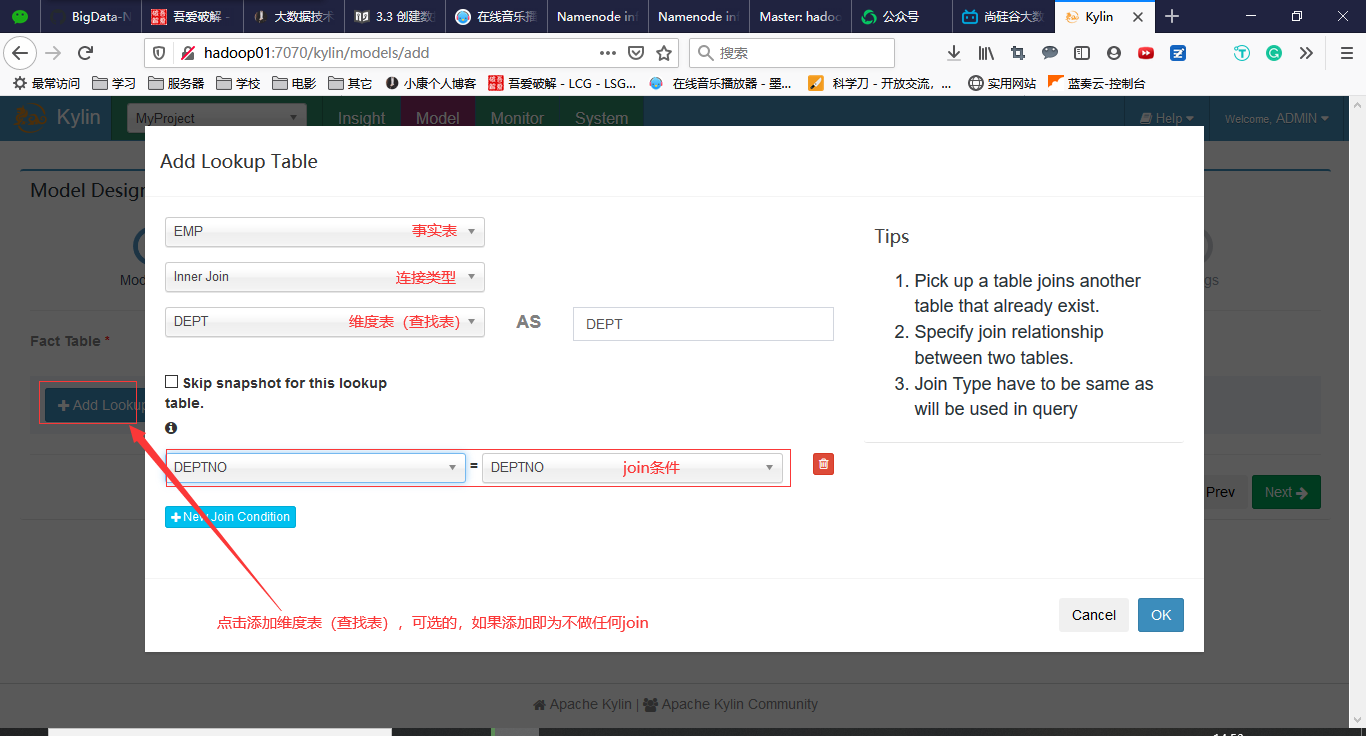The width and height of the screenshot is (1366, 736).
Task: Open the right DEPTNO join column dropdown
Action: point(632,467)
